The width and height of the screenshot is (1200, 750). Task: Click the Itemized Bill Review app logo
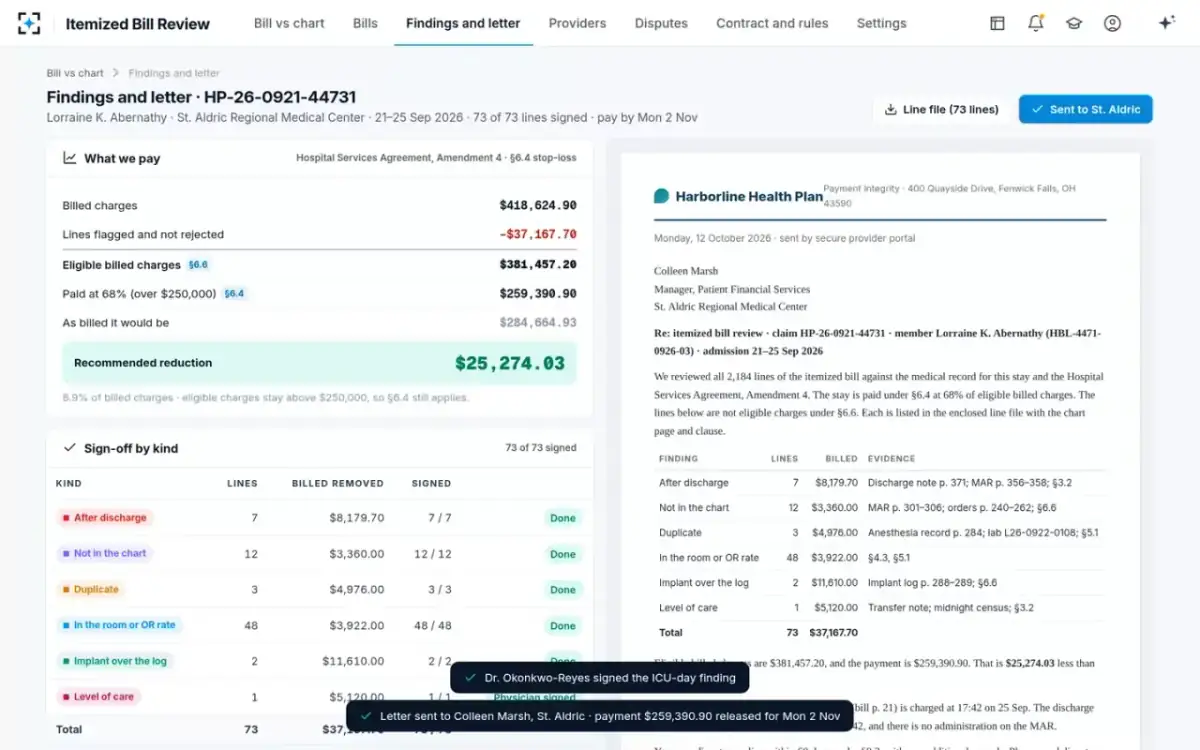point(29,23)
